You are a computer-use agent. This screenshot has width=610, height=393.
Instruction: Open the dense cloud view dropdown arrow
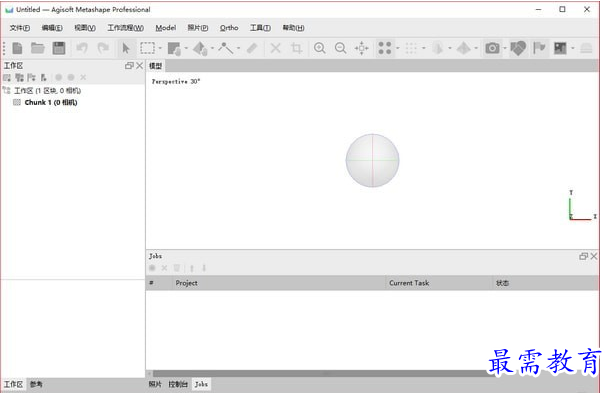coord(424,48)
